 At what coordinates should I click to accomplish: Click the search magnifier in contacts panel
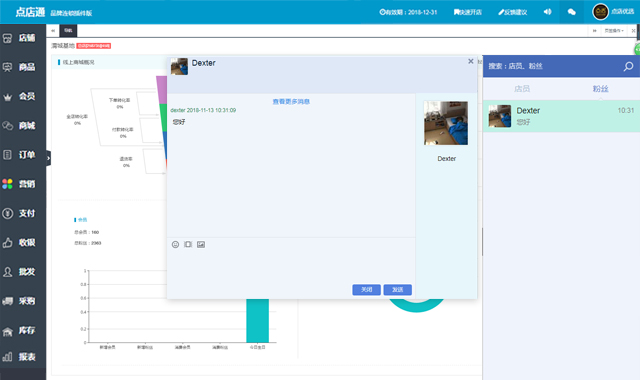click(628, 66)
